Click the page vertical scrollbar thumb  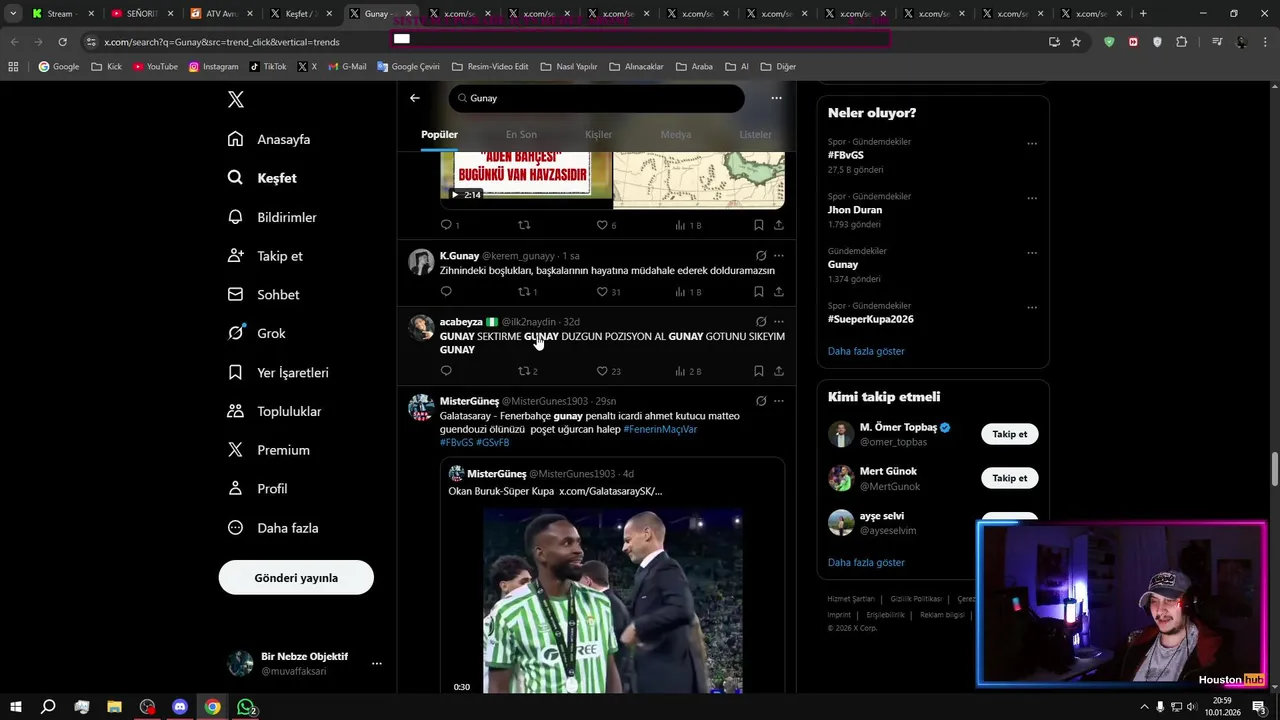1274,468
